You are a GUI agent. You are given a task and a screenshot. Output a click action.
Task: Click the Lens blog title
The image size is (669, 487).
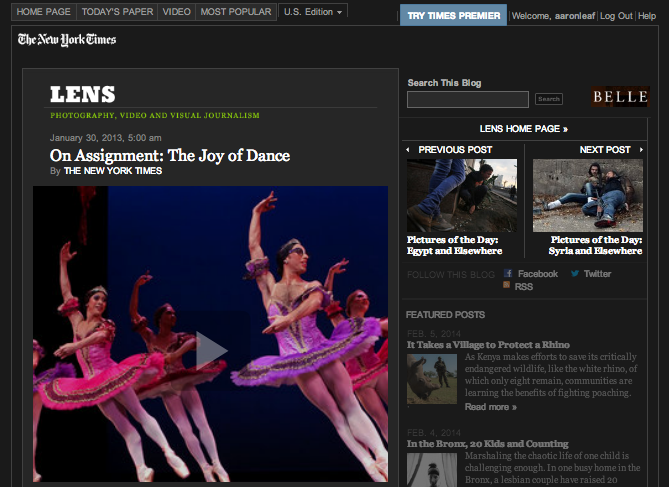coord(83,94)
